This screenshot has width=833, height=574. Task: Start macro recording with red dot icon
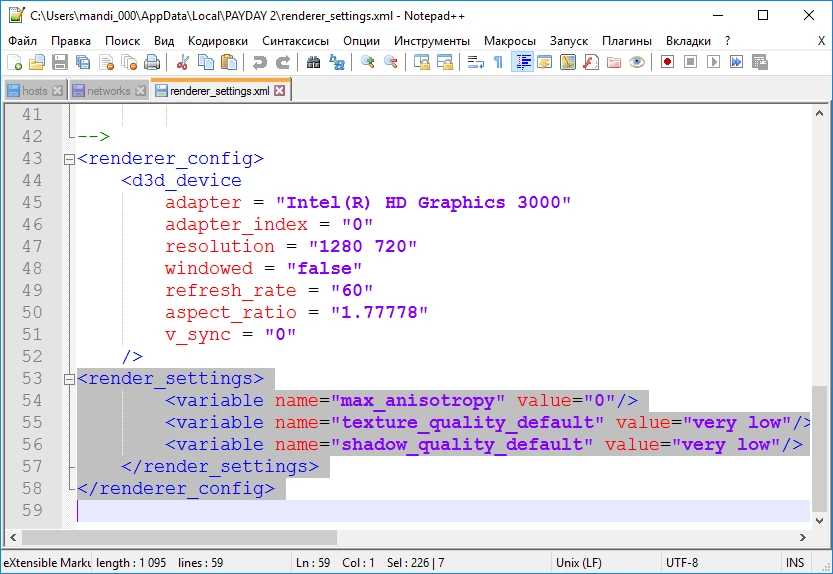[x=667, y=62]
